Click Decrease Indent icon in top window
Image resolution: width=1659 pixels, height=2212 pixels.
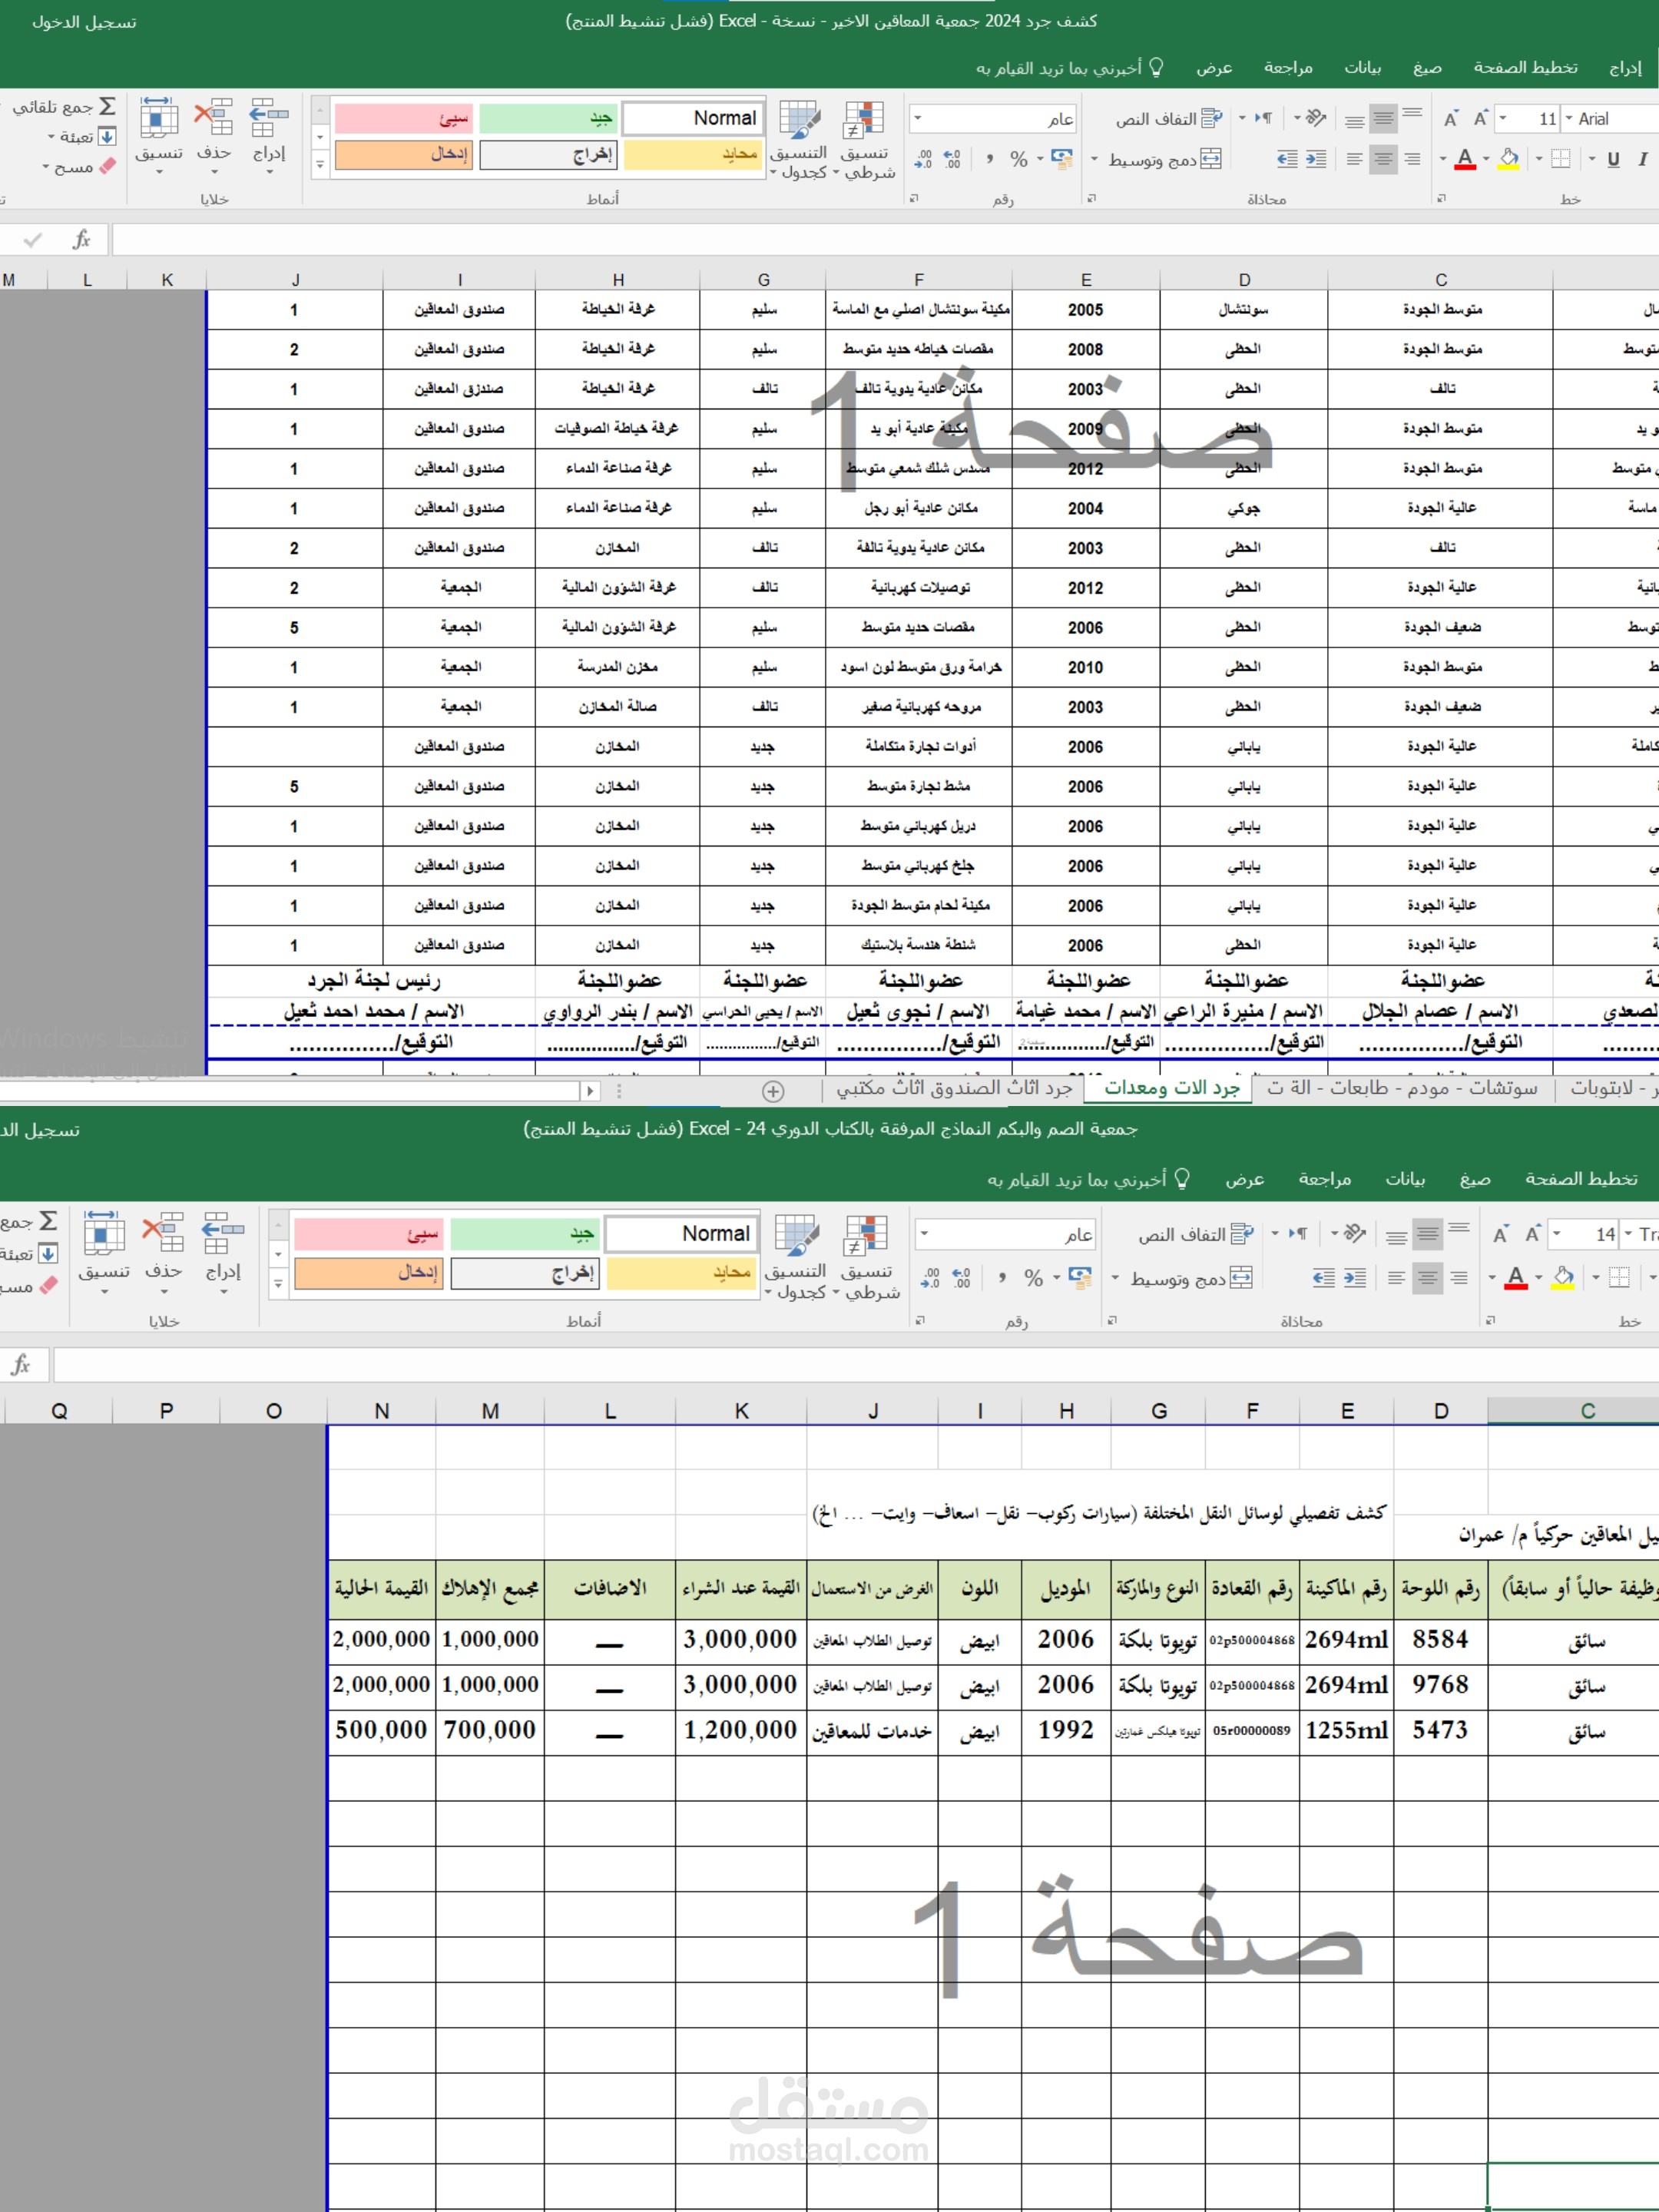[1288, 159]
